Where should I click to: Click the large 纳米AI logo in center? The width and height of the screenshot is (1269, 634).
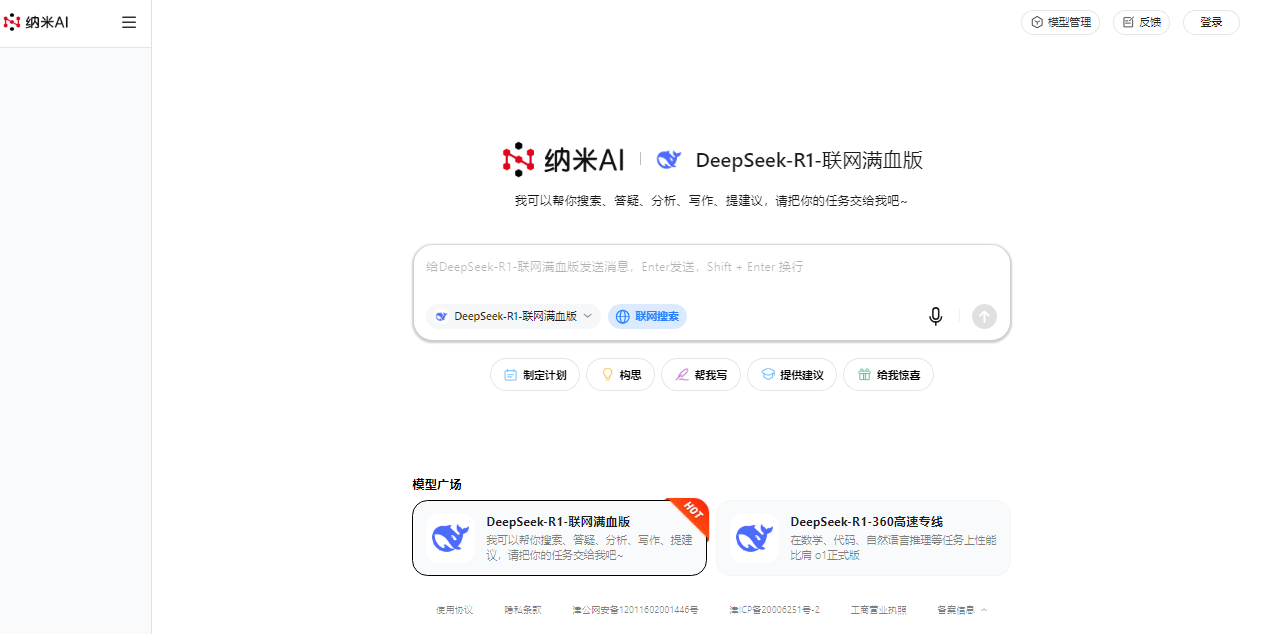(564, 160)
